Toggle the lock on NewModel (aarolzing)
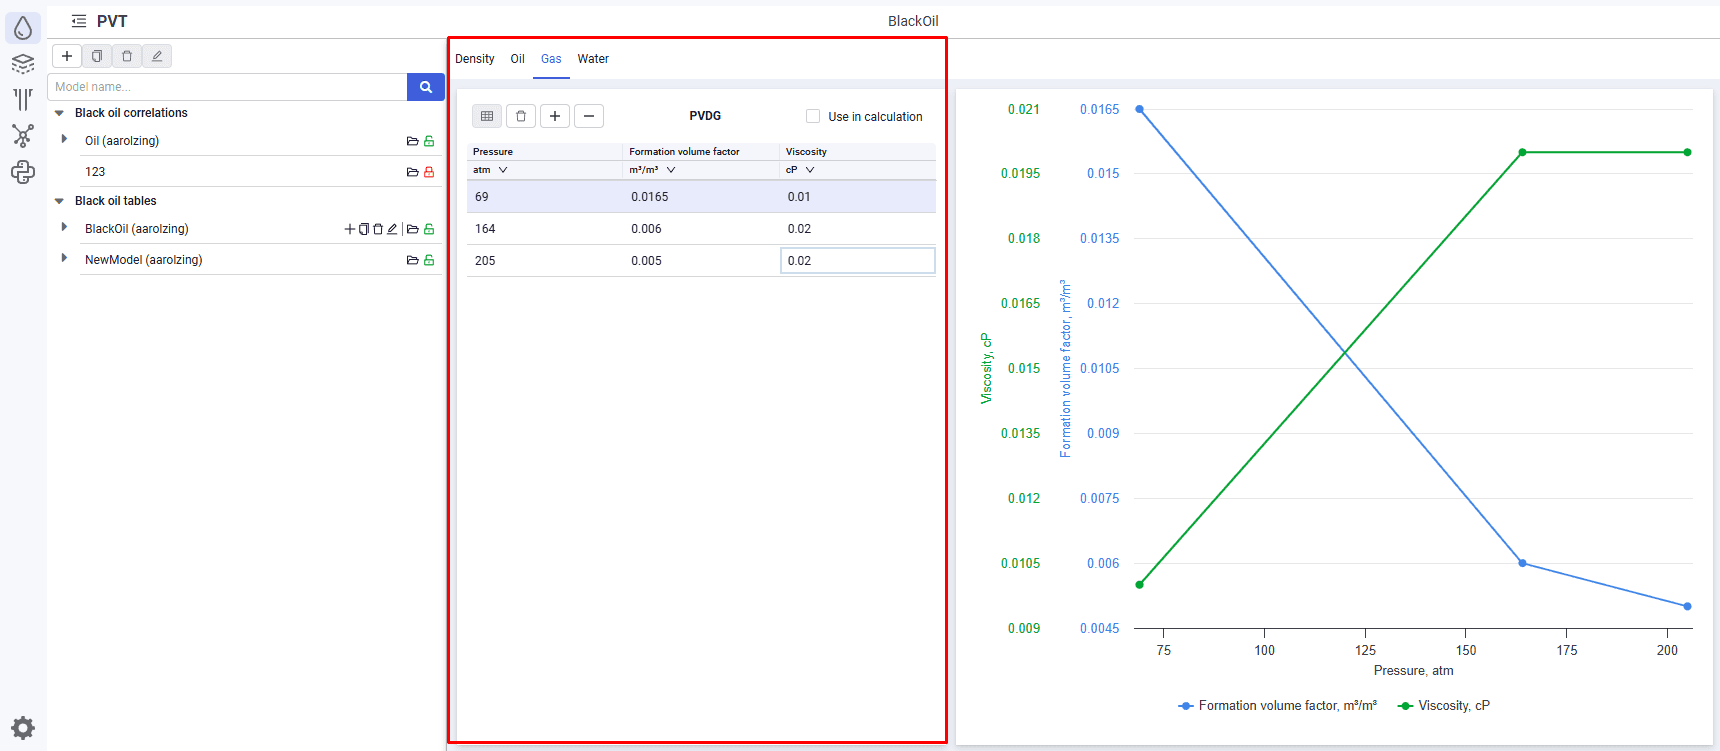1720x751 pixels. pyautogui.click(x=429, y=260)
